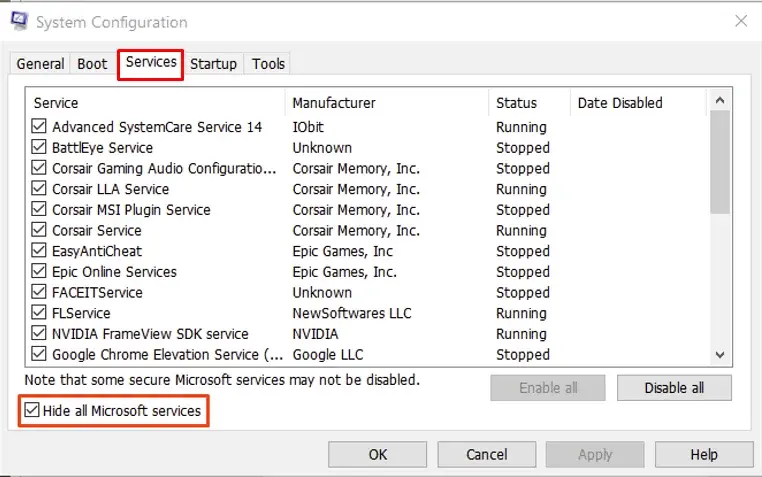Toggle the FACEITService checkbox
Image resolution: width=762 pixels, height=477 pixels.
[x=39, y=291]
